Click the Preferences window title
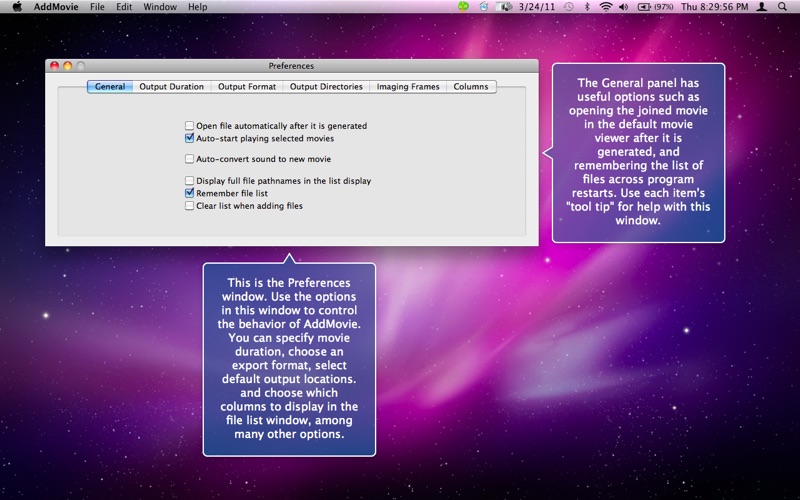 (291, 66)
